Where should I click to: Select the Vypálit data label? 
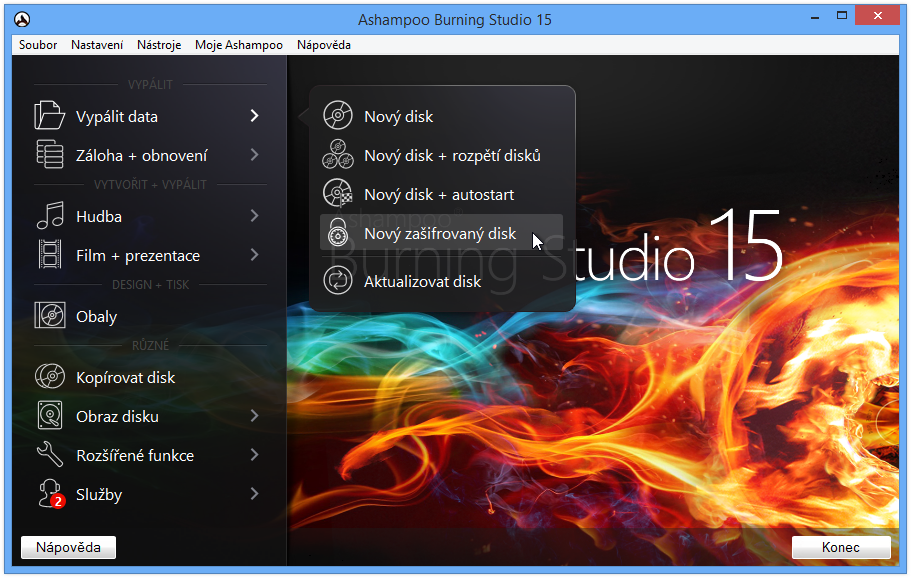(117, 117)
